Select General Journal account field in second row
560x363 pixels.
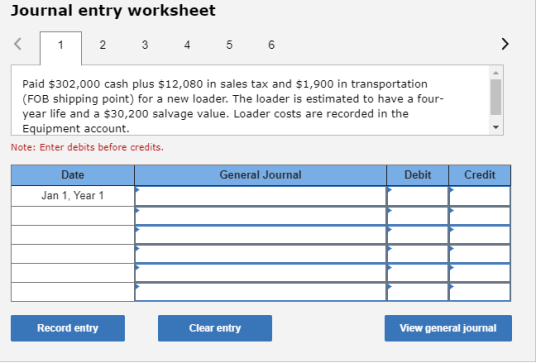click(260, 216)
